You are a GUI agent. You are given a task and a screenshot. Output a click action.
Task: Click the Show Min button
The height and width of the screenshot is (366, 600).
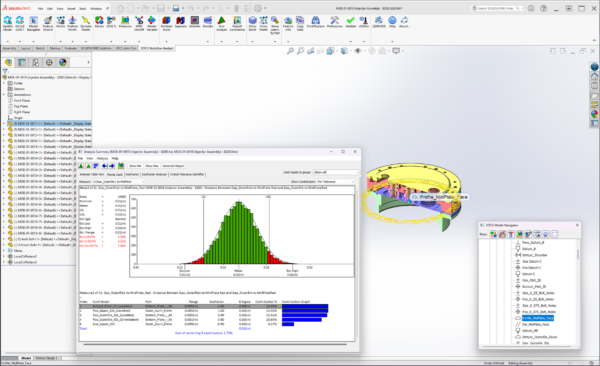tap(135, 166)
